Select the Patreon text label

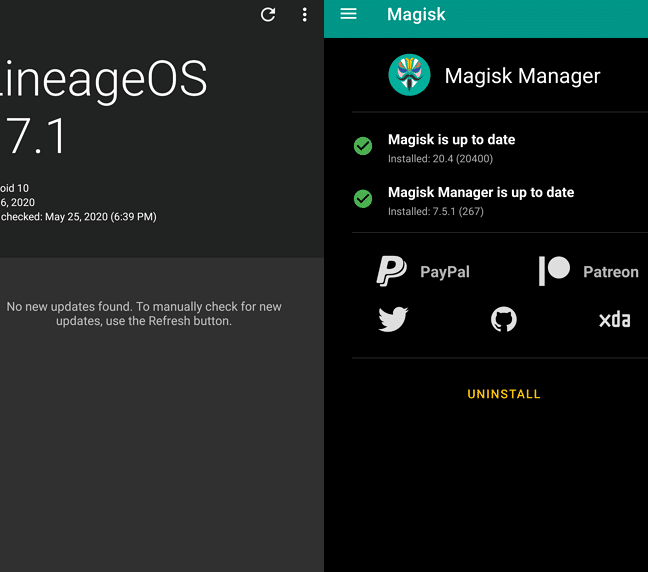click(x=611, y=272)
